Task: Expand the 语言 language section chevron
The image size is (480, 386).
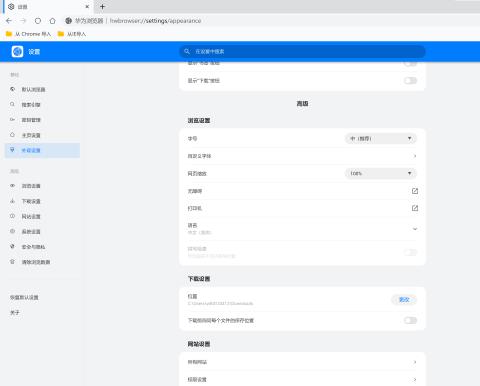Action: (x=415, y=229)
